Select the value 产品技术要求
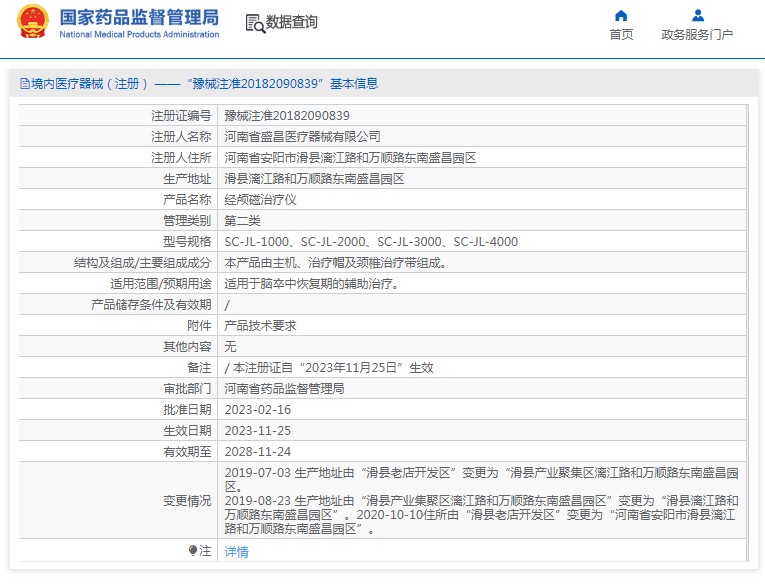Viewport: 765px width, 584px height. pos(260,325)
